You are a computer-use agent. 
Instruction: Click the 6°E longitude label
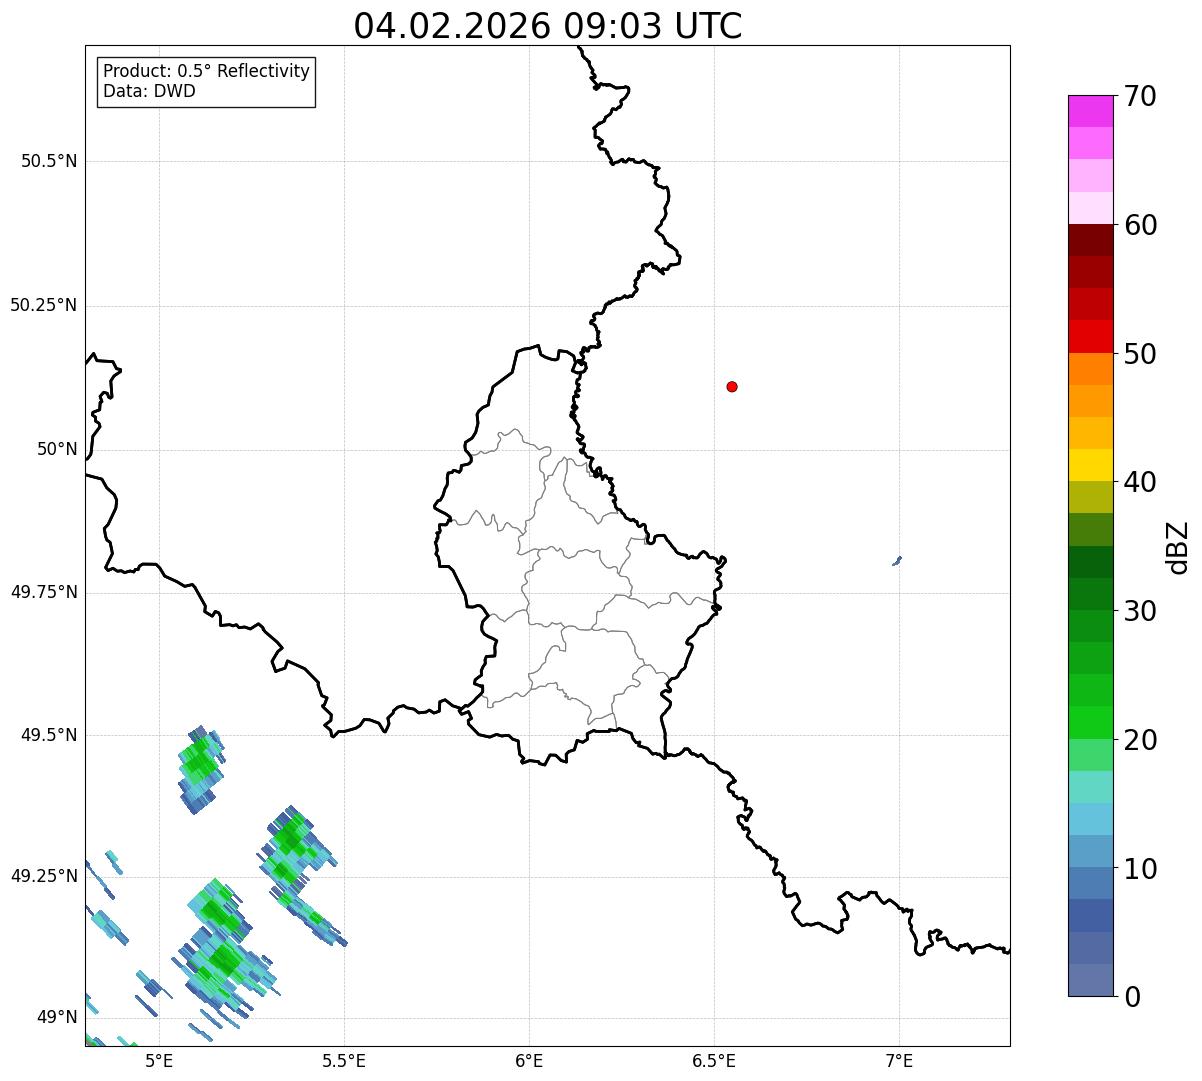[529, 1062]
